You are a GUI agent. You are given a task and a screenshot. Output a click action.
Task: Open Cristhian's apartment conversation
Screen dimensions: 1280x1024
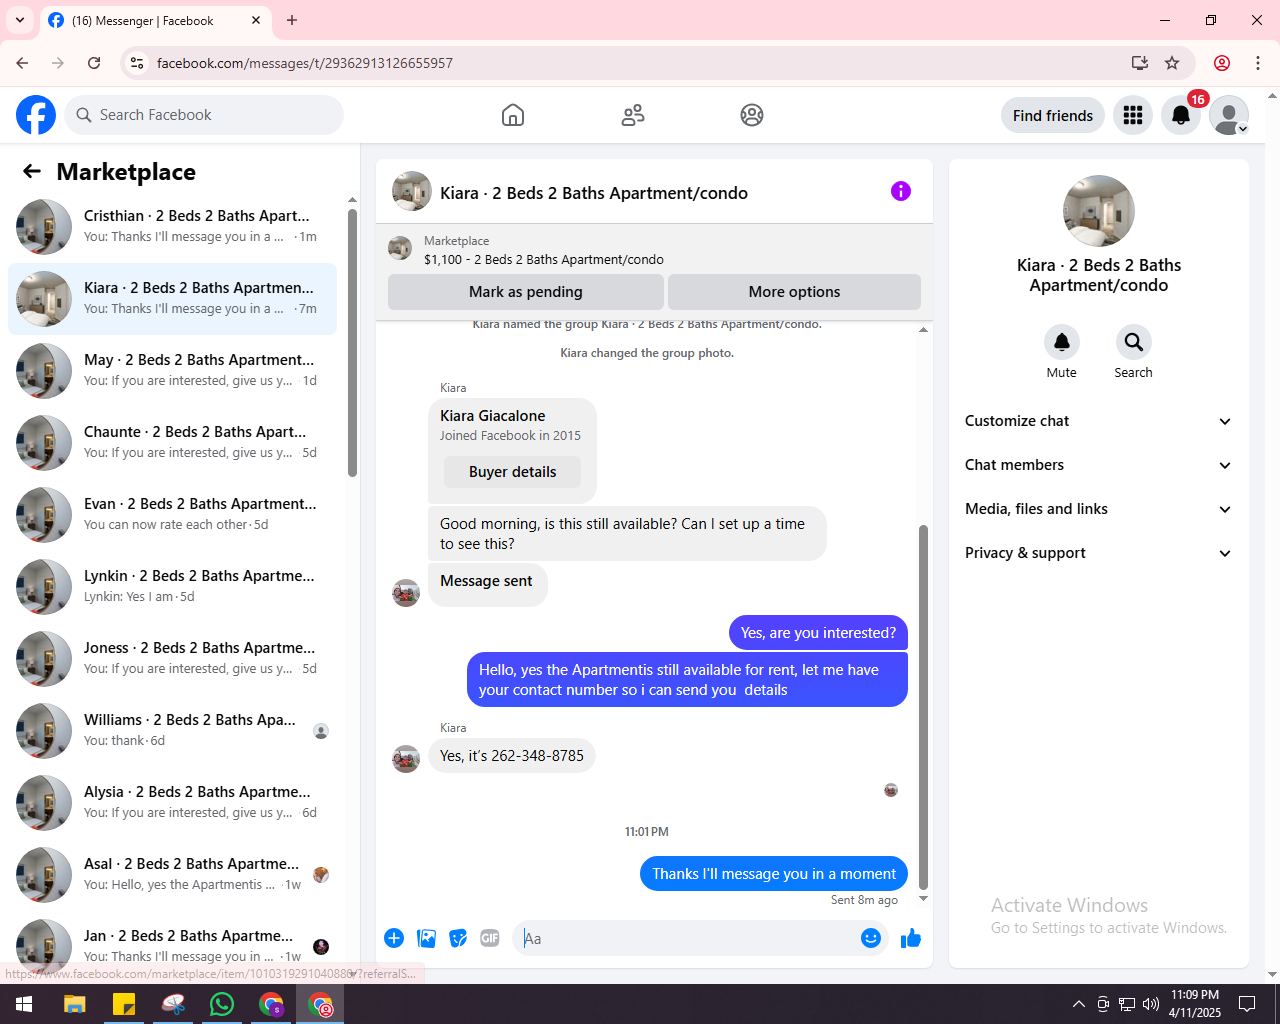172,227
